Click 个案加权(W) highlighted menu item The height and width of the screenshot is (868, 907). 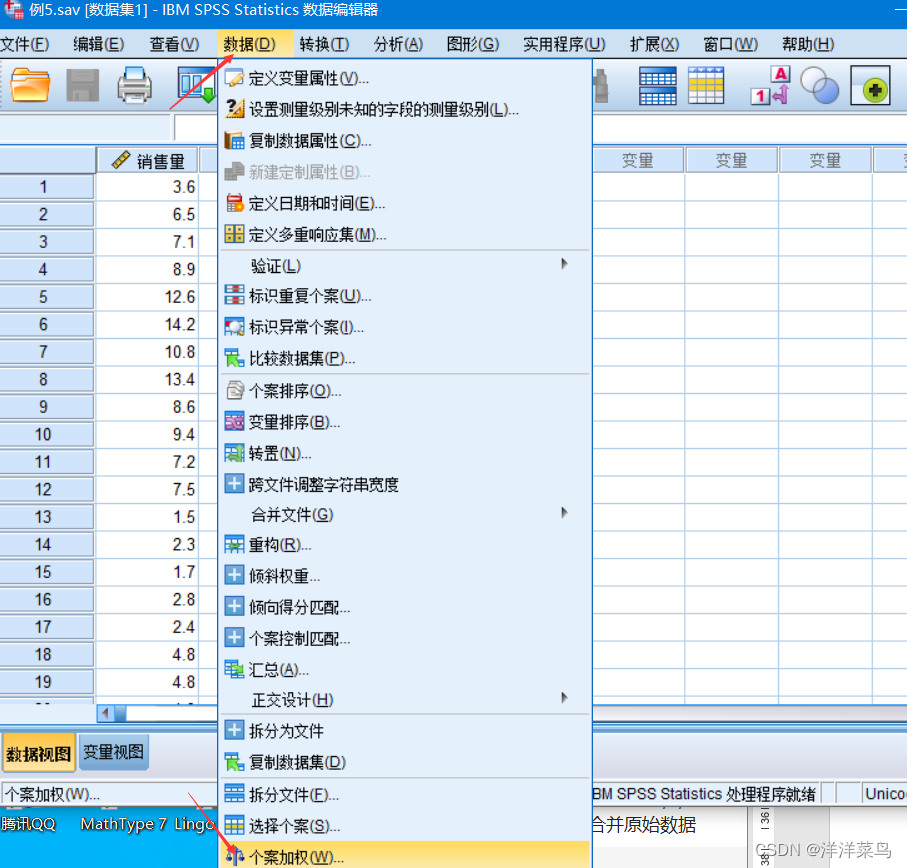pyautogui.click(x=405, y=856)
